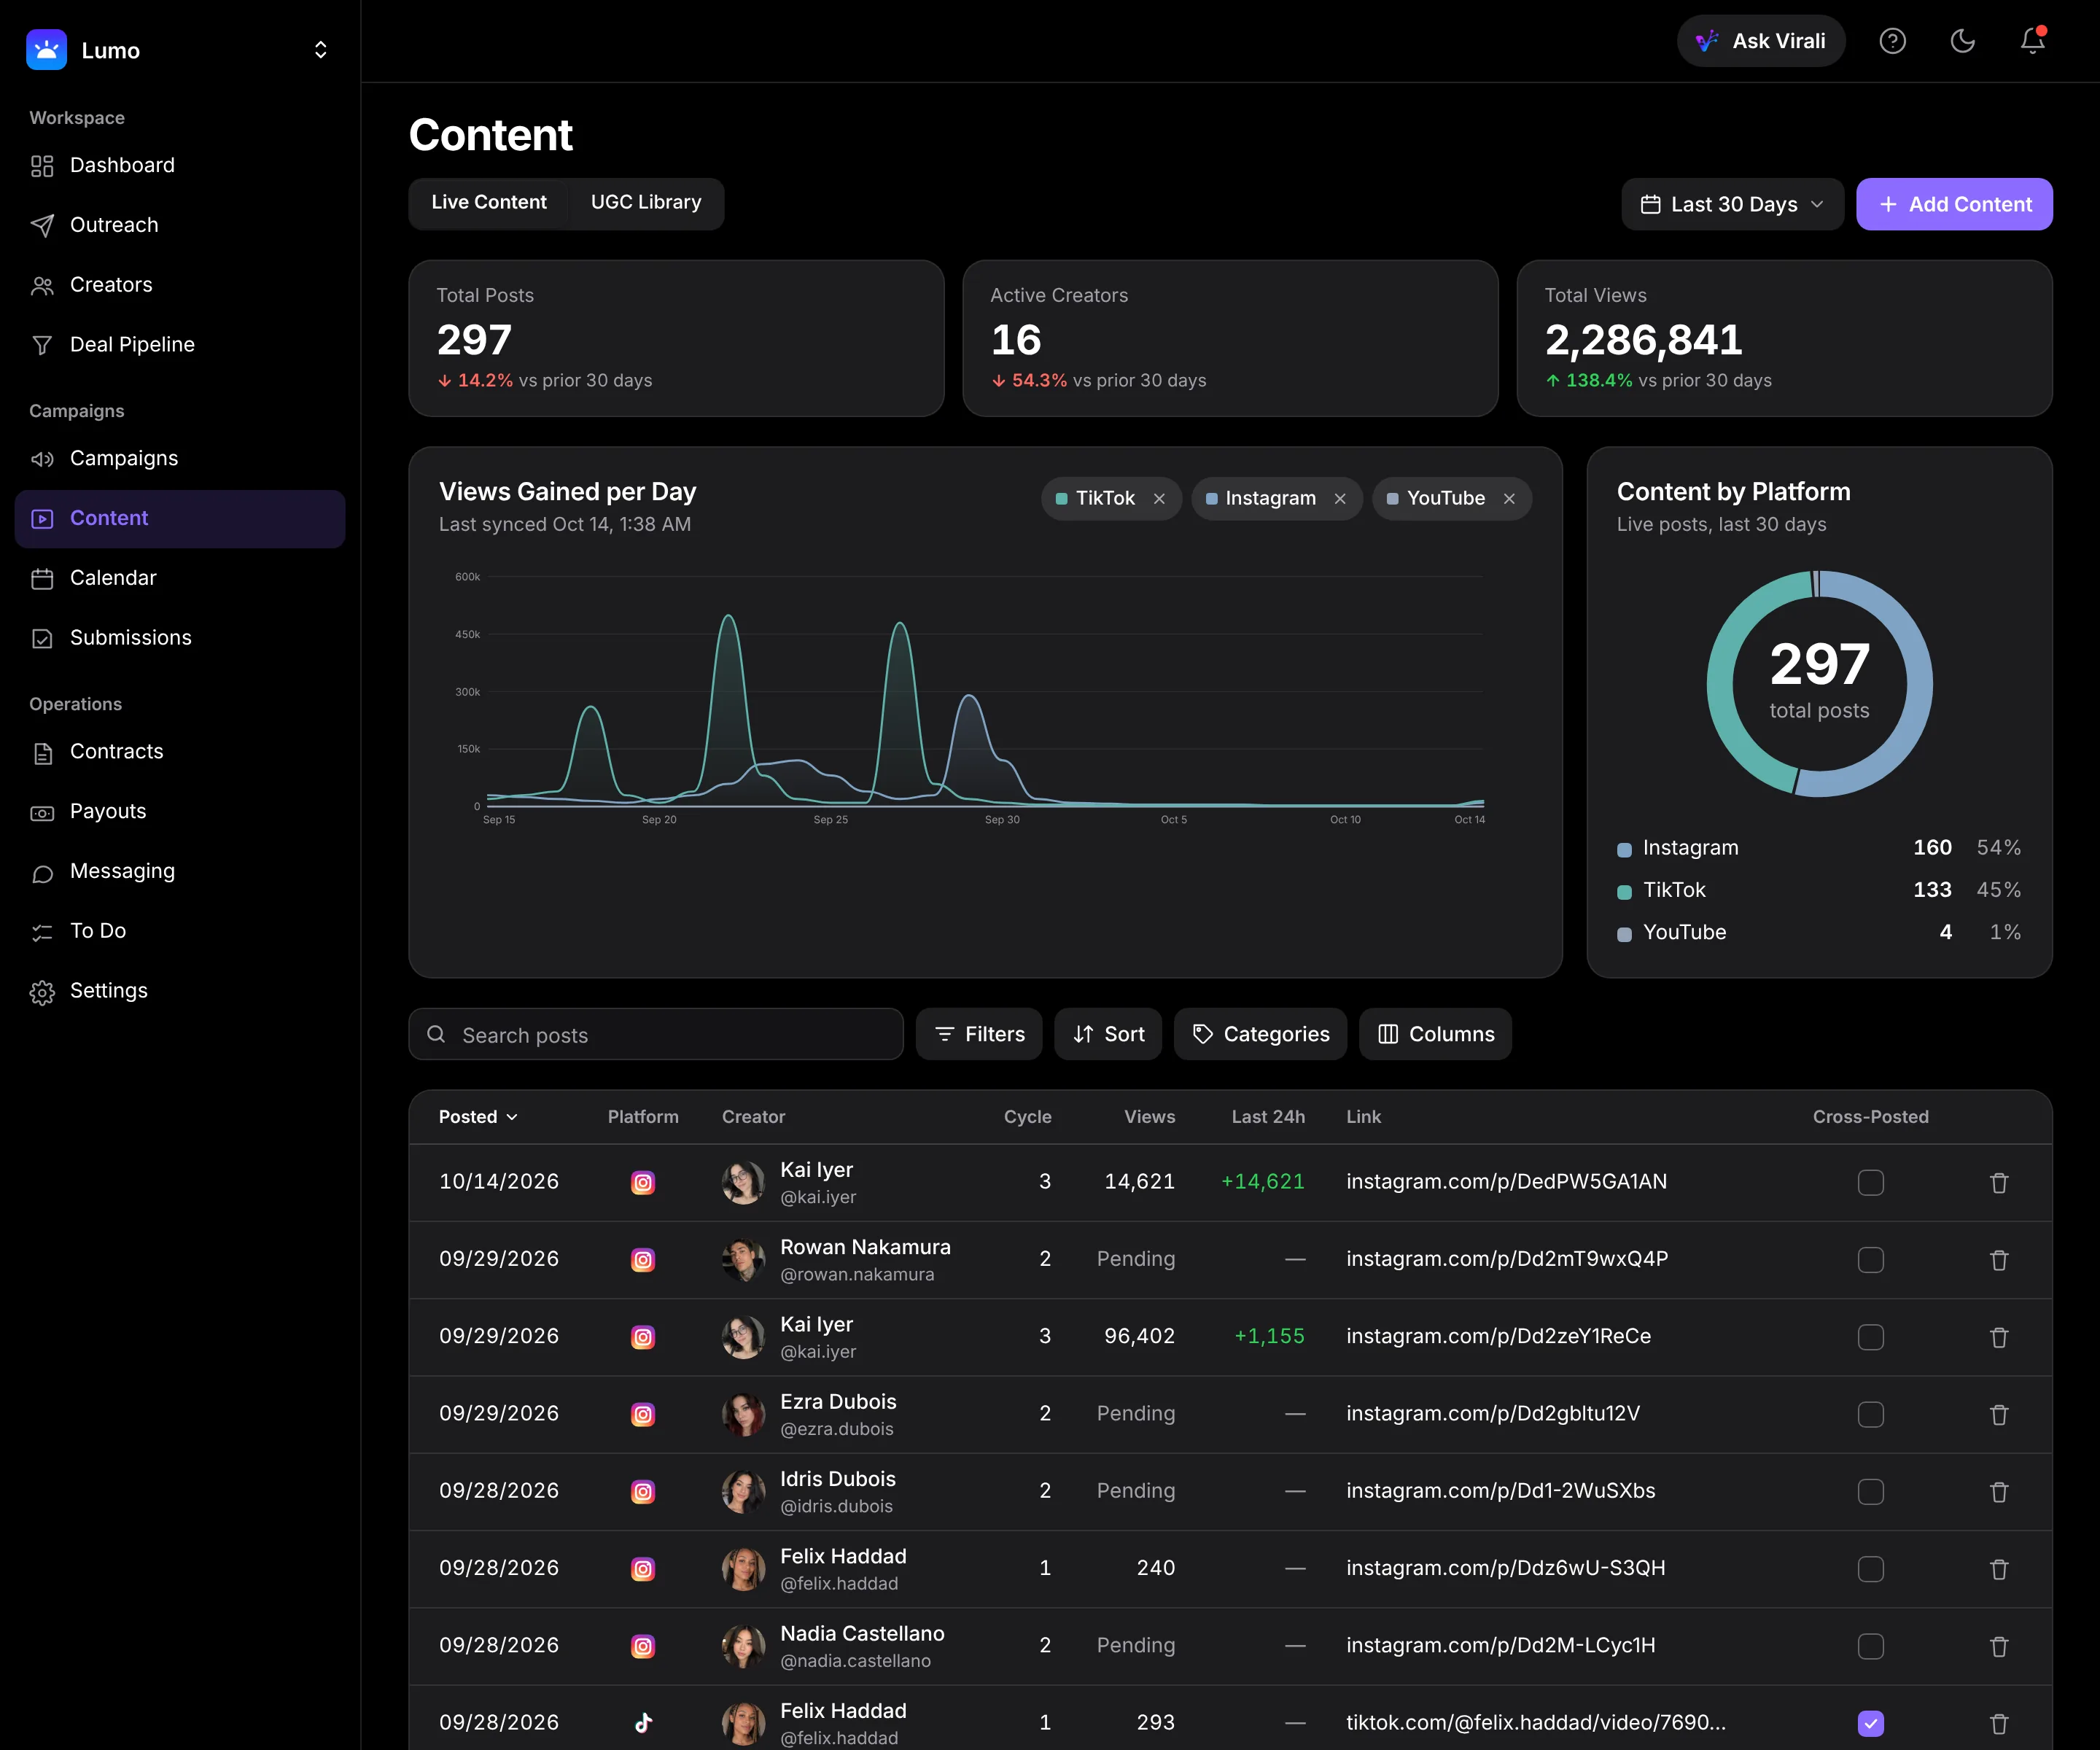2100x1750 pixels.
Task: Switch to the Live Content tab
Action: 489,203
